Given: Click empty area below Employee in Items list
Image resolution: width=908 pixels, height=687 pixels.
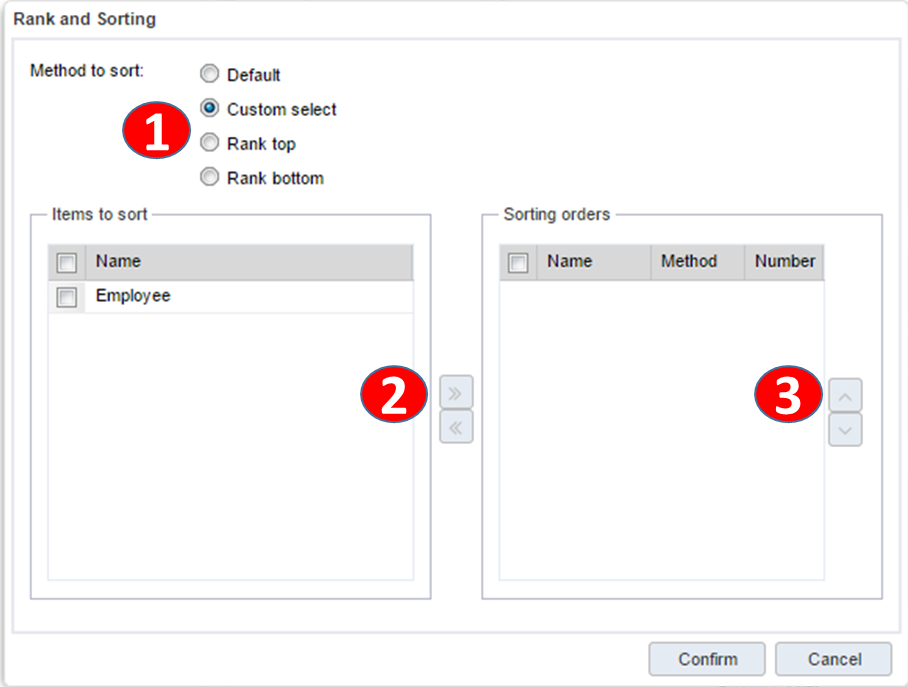Looking at the screenshot, I should 230,450.
